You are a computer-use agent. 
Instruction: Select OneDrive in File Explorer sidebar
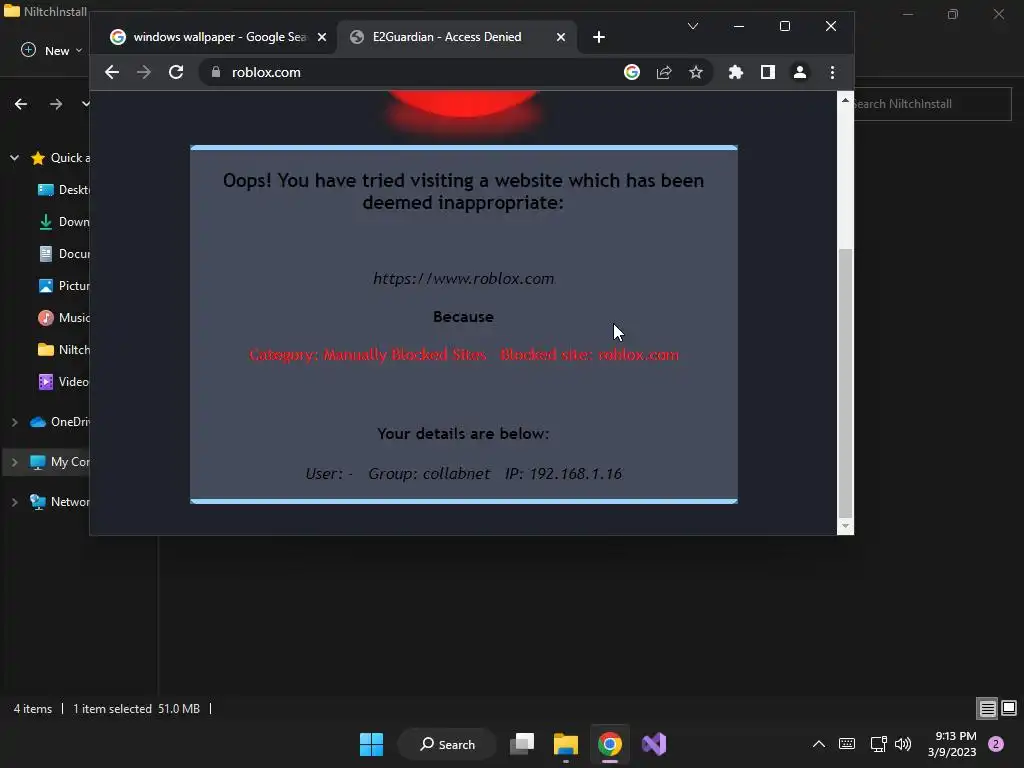click(x=60, y=423)
